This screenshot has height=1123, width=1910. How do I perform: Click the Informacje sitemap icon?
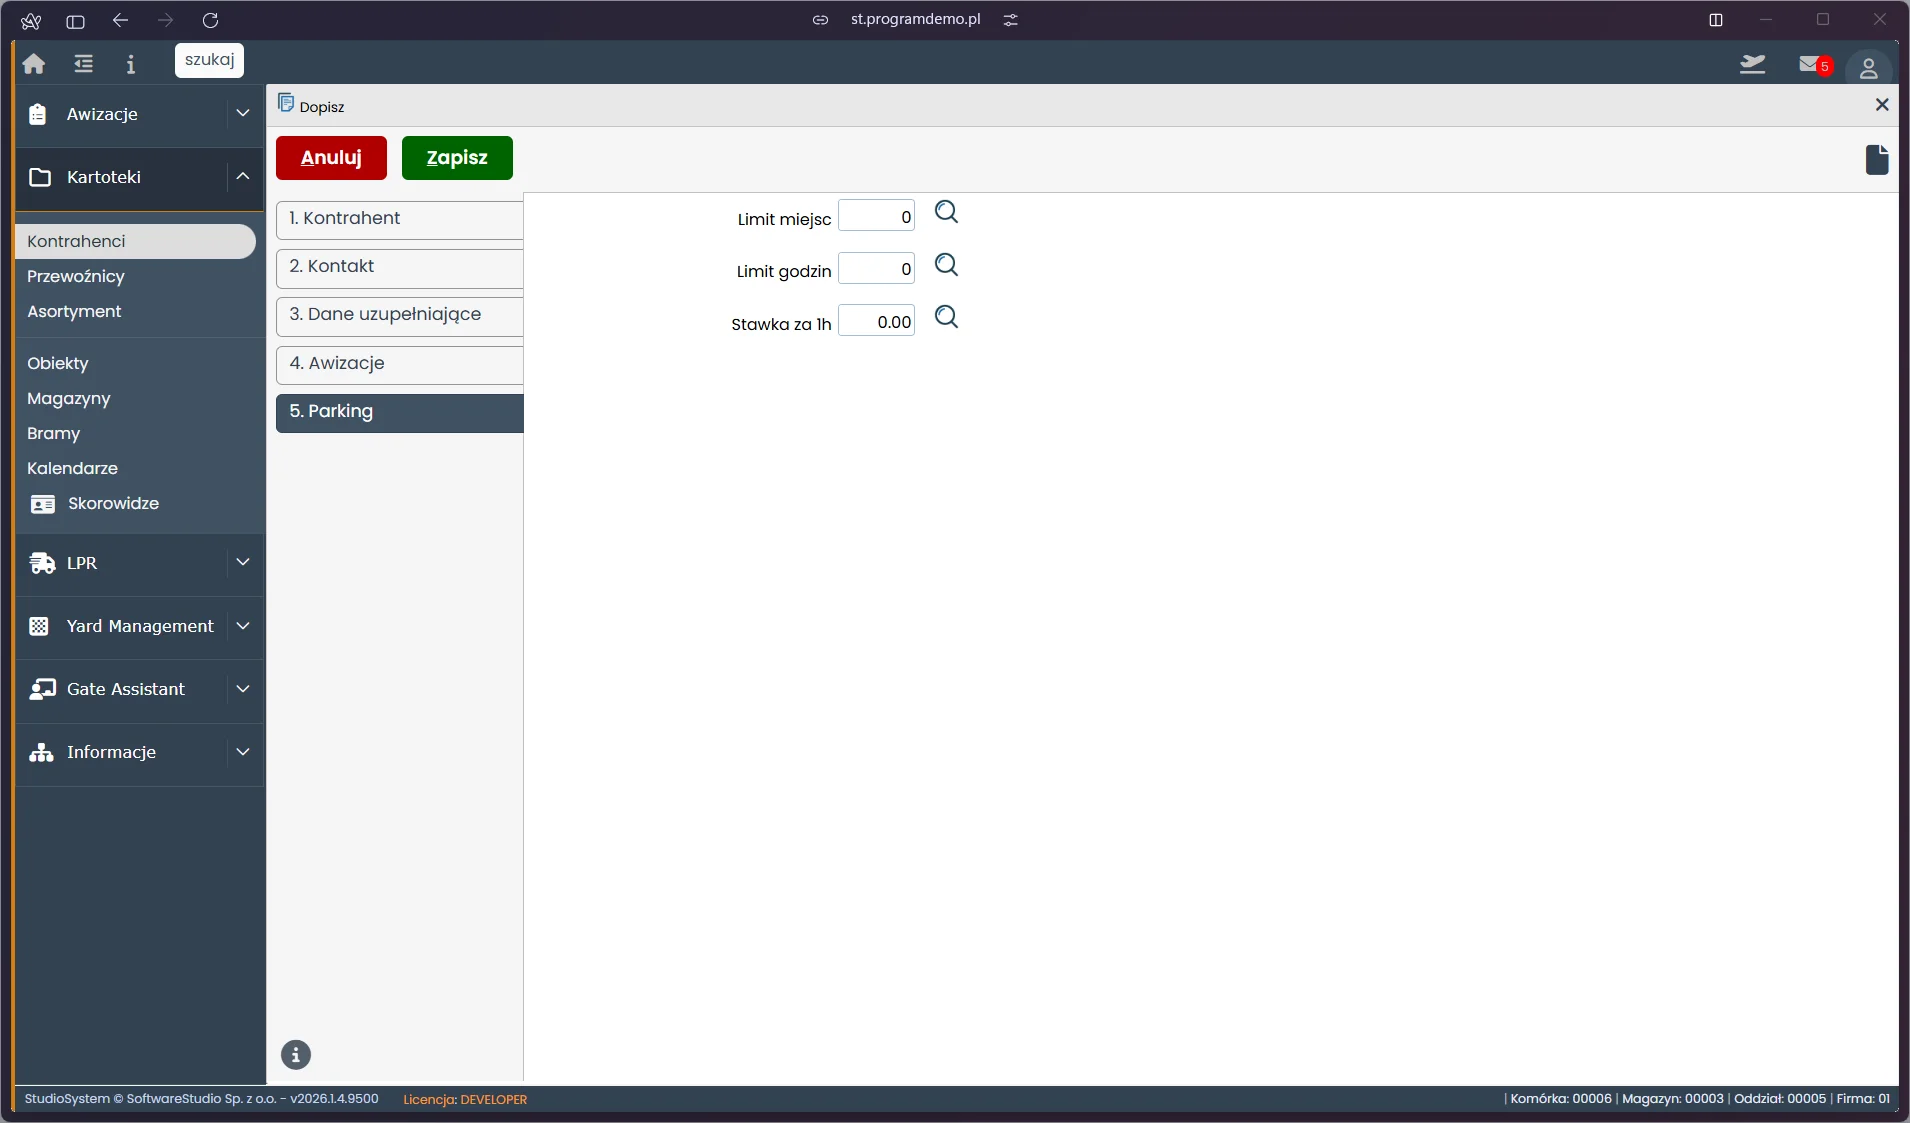41,752
